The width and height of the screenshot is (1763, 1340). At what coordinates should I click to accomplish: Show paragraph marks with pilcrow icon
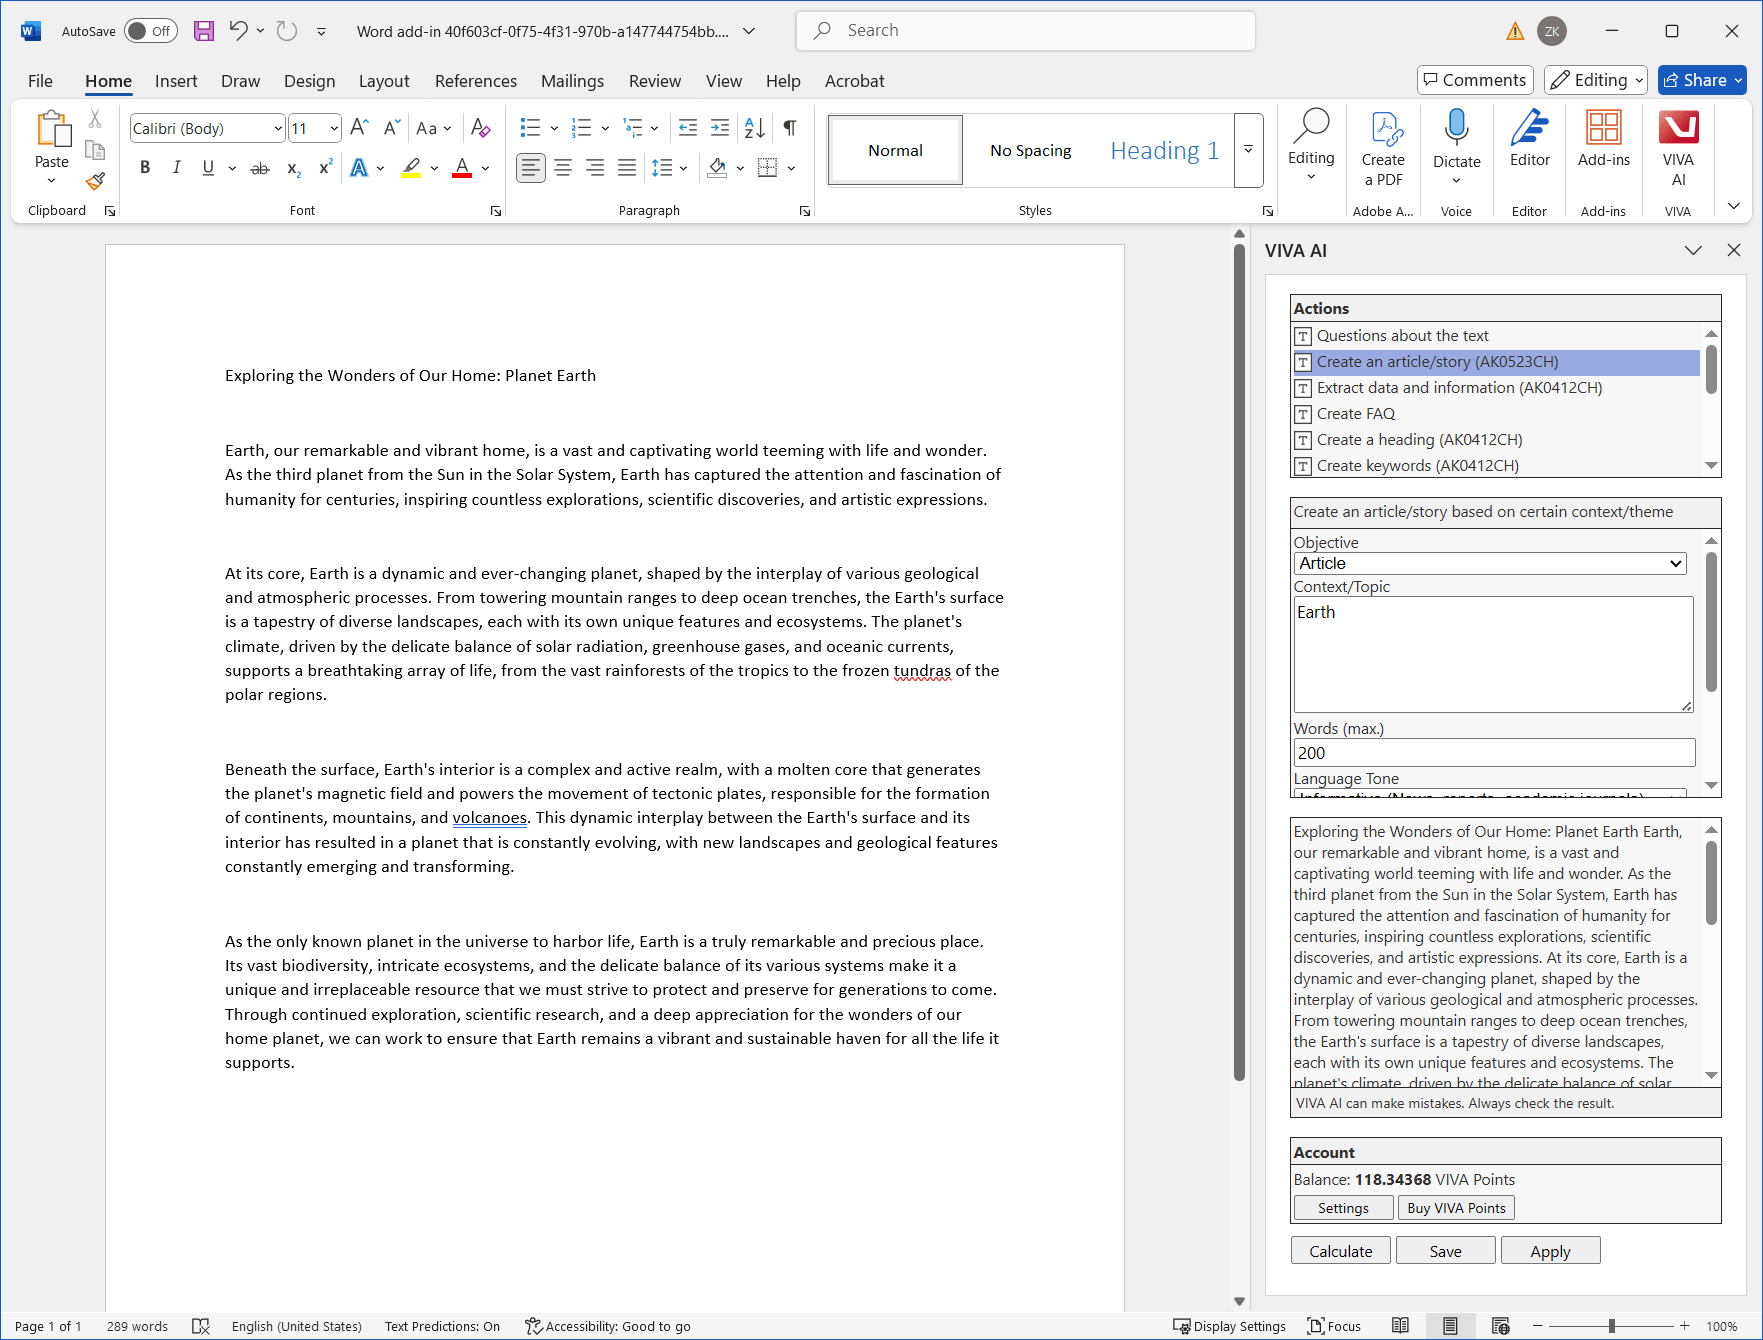[x=790, y=128]
